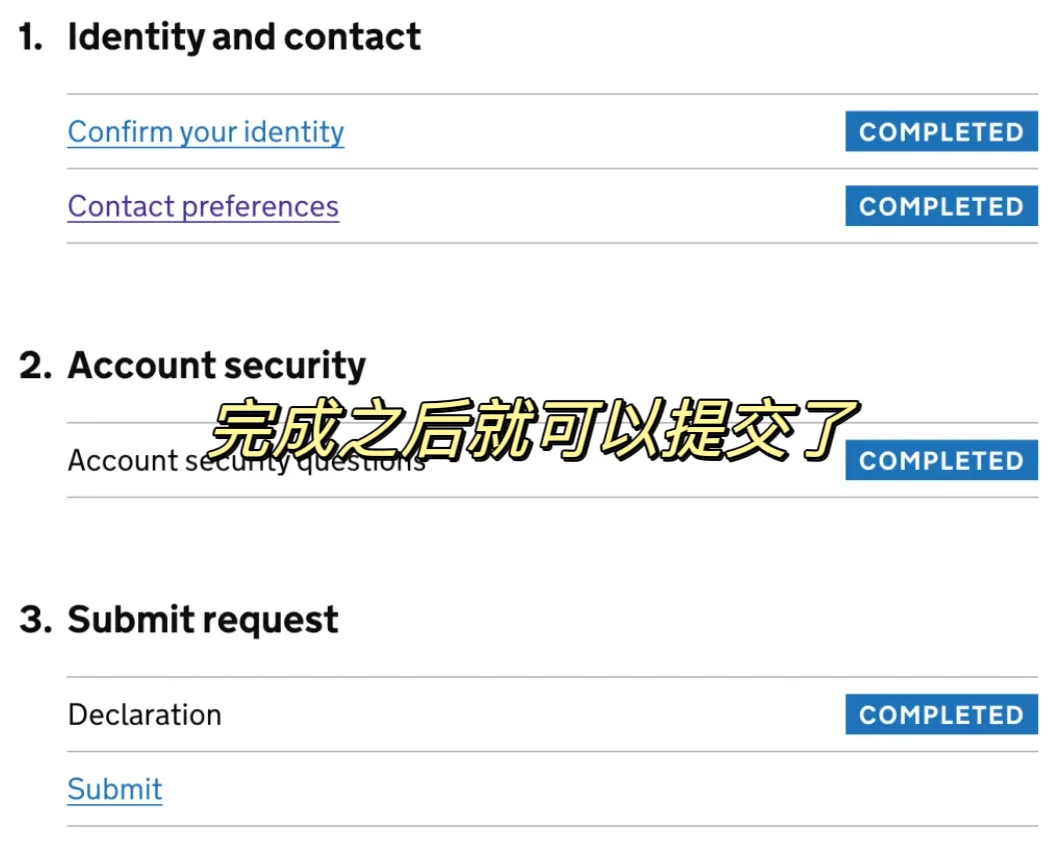The width and height of the screenshot is (1058, 855).
Task: Click the Account security questions item text
Action: pyautogui.click(x=246, y=461)
